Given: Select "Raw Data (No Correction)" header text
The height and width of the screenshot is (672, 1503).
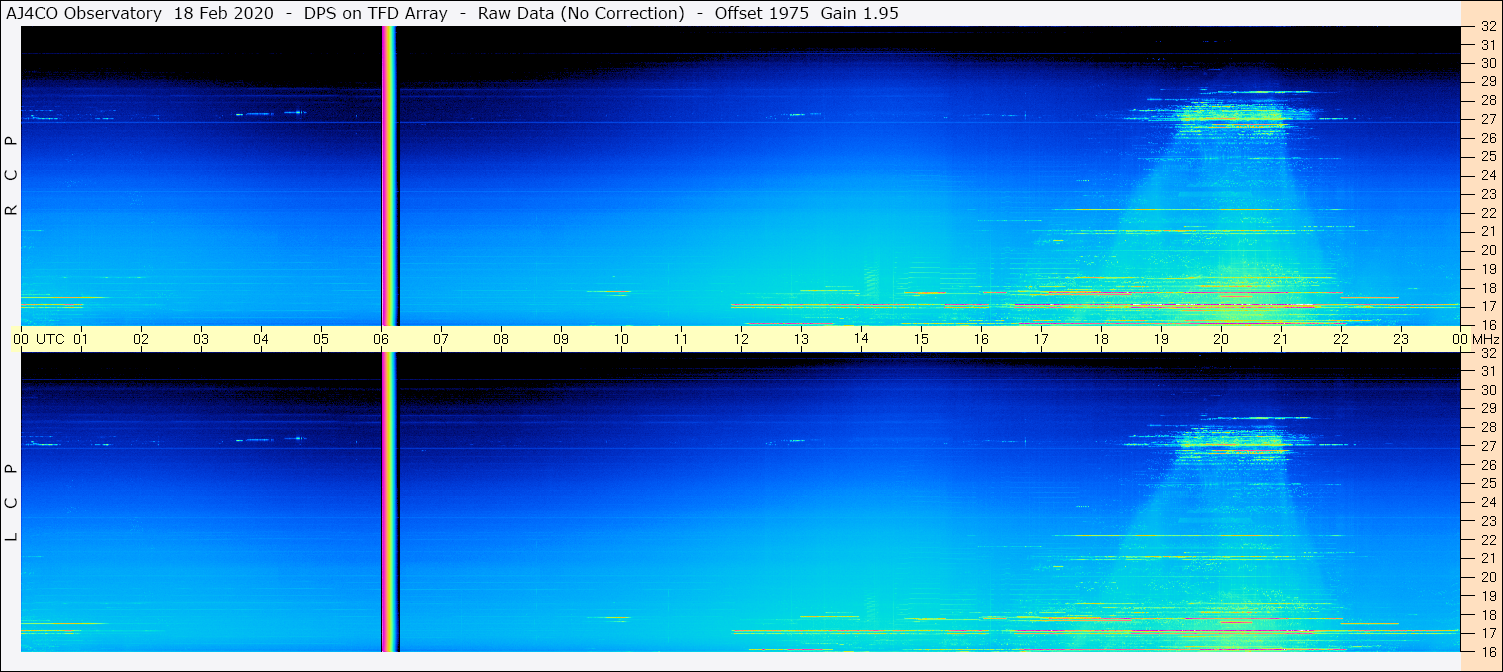Looking at the screenshot, I should (581, 13).
